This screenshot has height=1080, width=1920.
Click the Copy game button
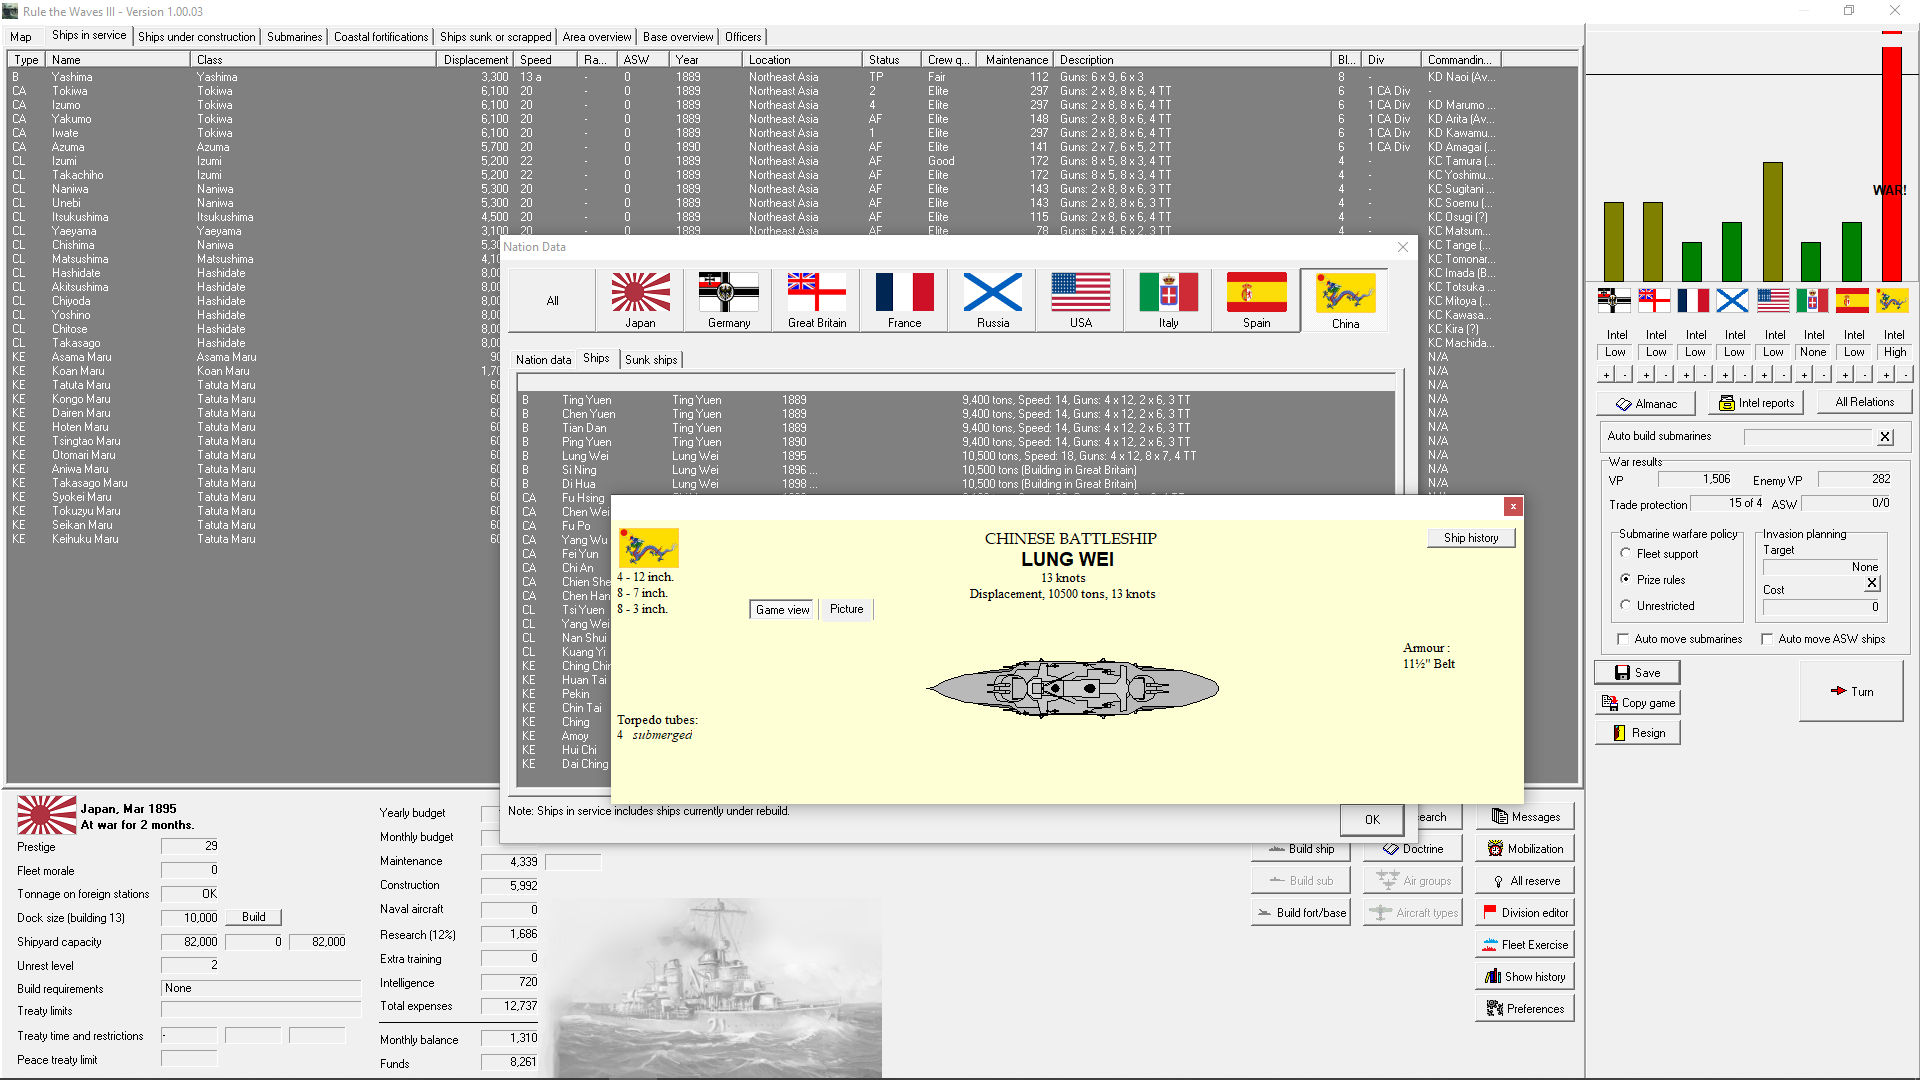pyautogui.click(x=1637, y=703)
